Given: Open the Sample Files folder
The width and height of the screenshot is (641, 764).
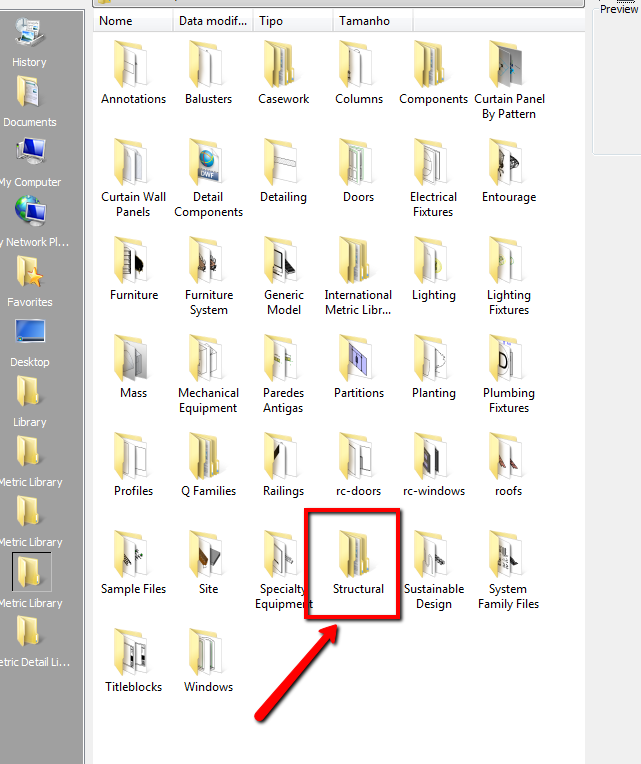Looking at the screenshot, I should click(x=133, y=563).
